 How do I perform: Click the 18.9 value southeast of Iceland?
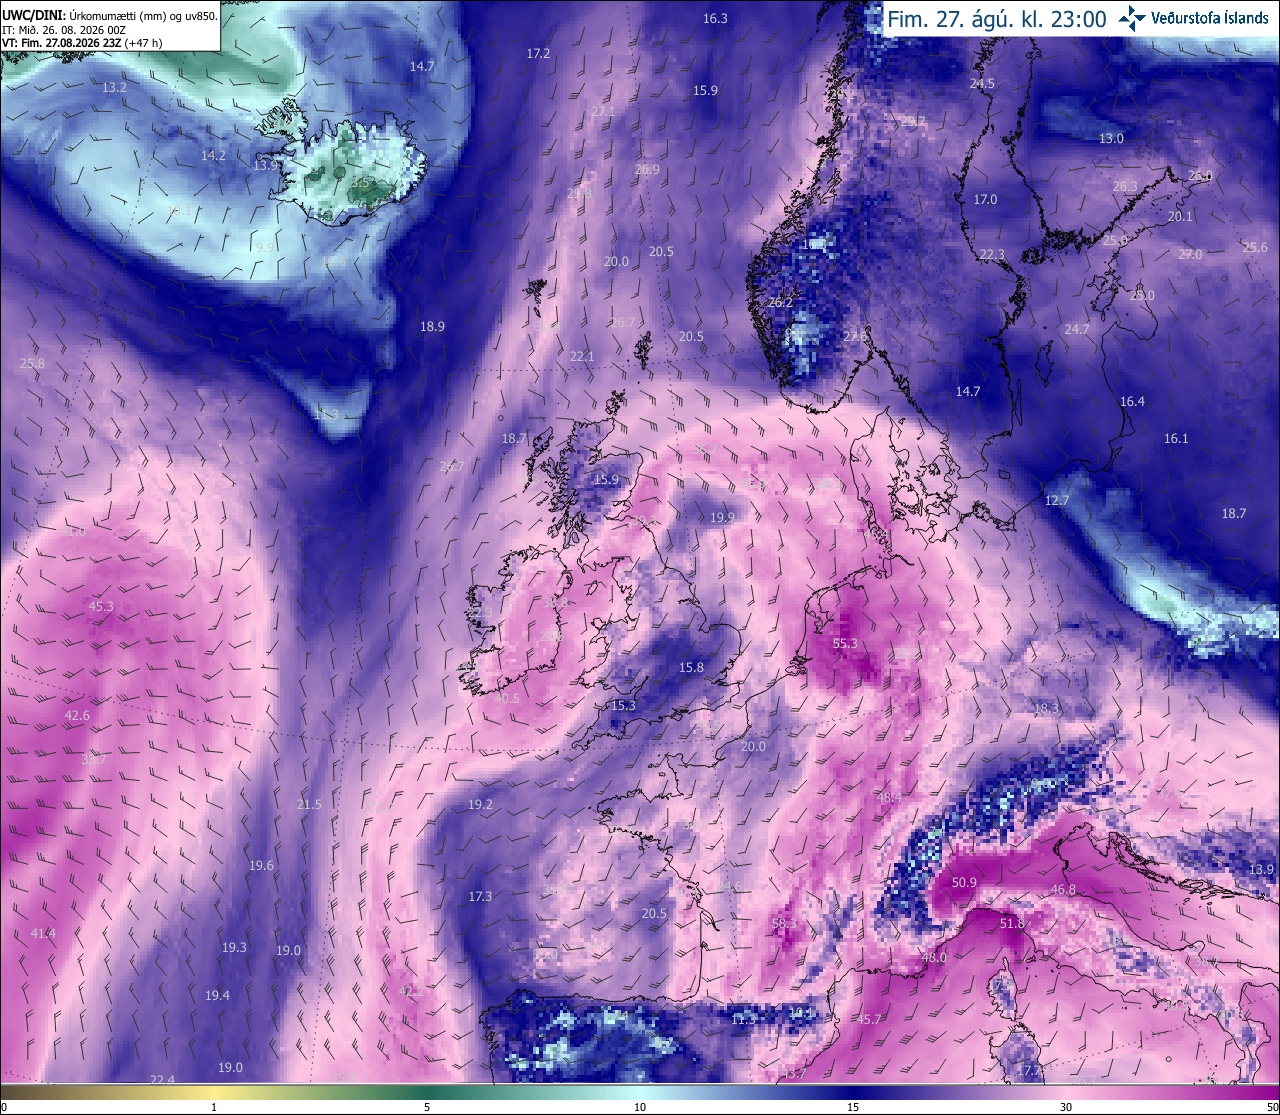pyautogui.click(x=432, y=327)
